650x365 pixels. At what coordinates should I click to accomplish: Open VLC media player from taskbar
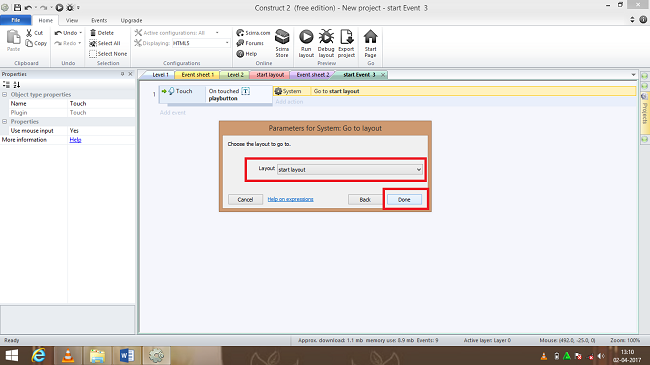tap(68, 355)
